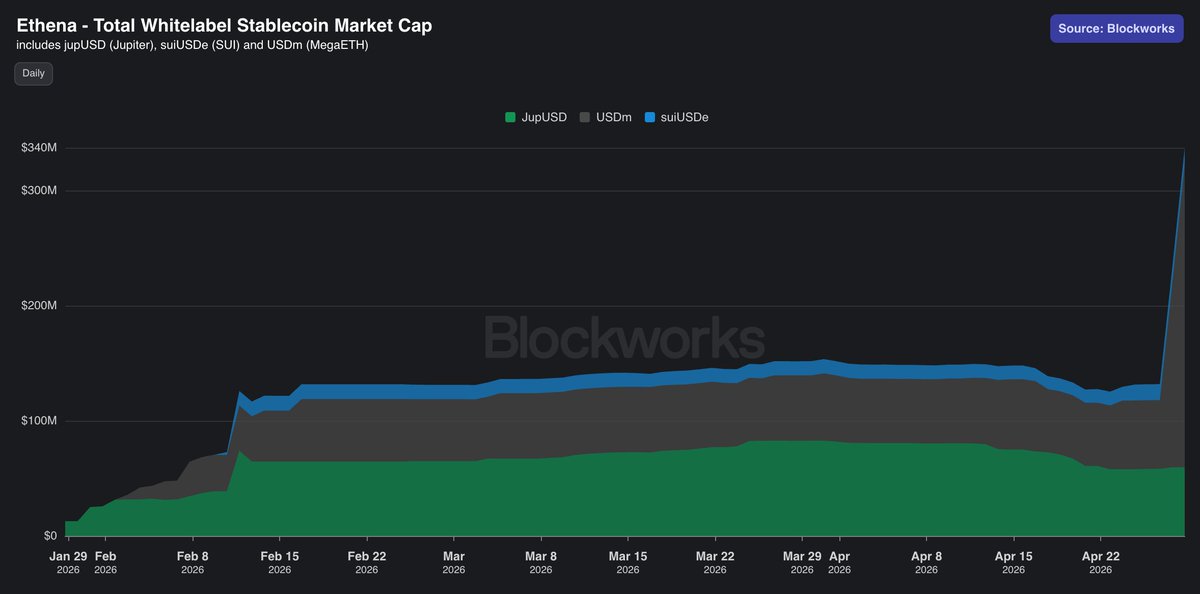Click the Mar 15 x-axis label
The width and height of the screenshot is (1200, 594).
627,562
